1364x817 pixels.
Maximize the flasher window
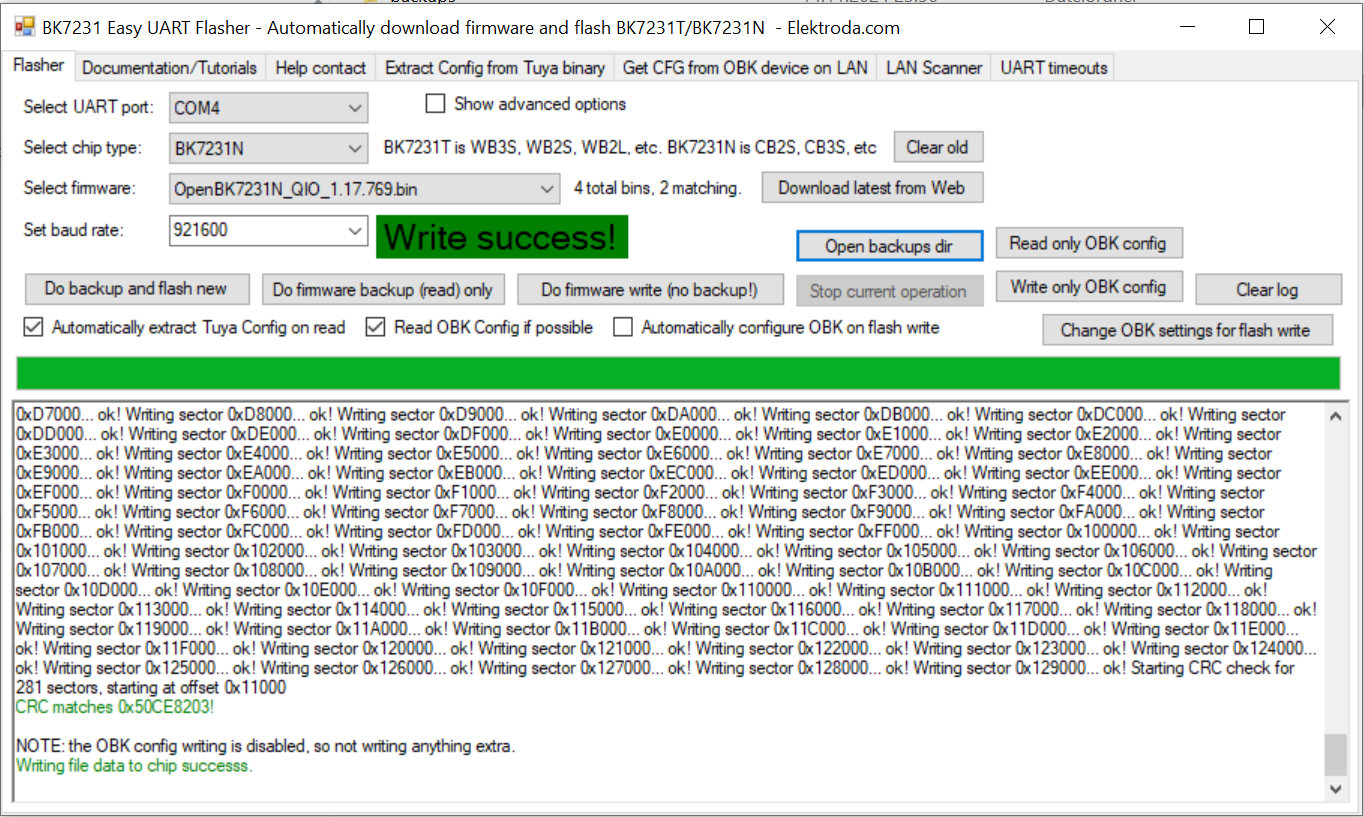click(x=1257, y=27)
